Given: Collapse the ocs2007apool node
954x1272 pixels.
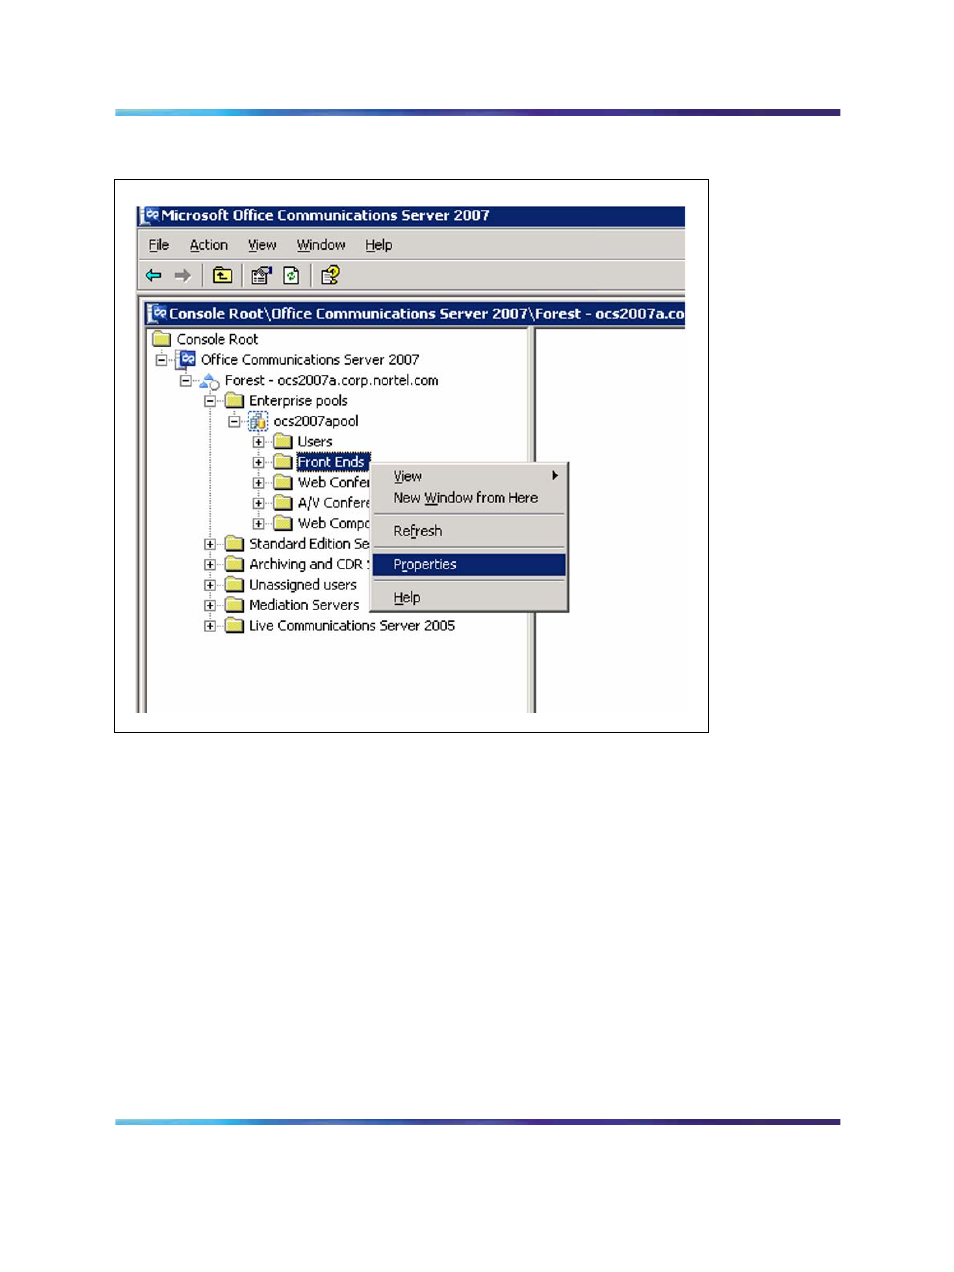Looking at the screenshot, I should (x=234, y=422).
